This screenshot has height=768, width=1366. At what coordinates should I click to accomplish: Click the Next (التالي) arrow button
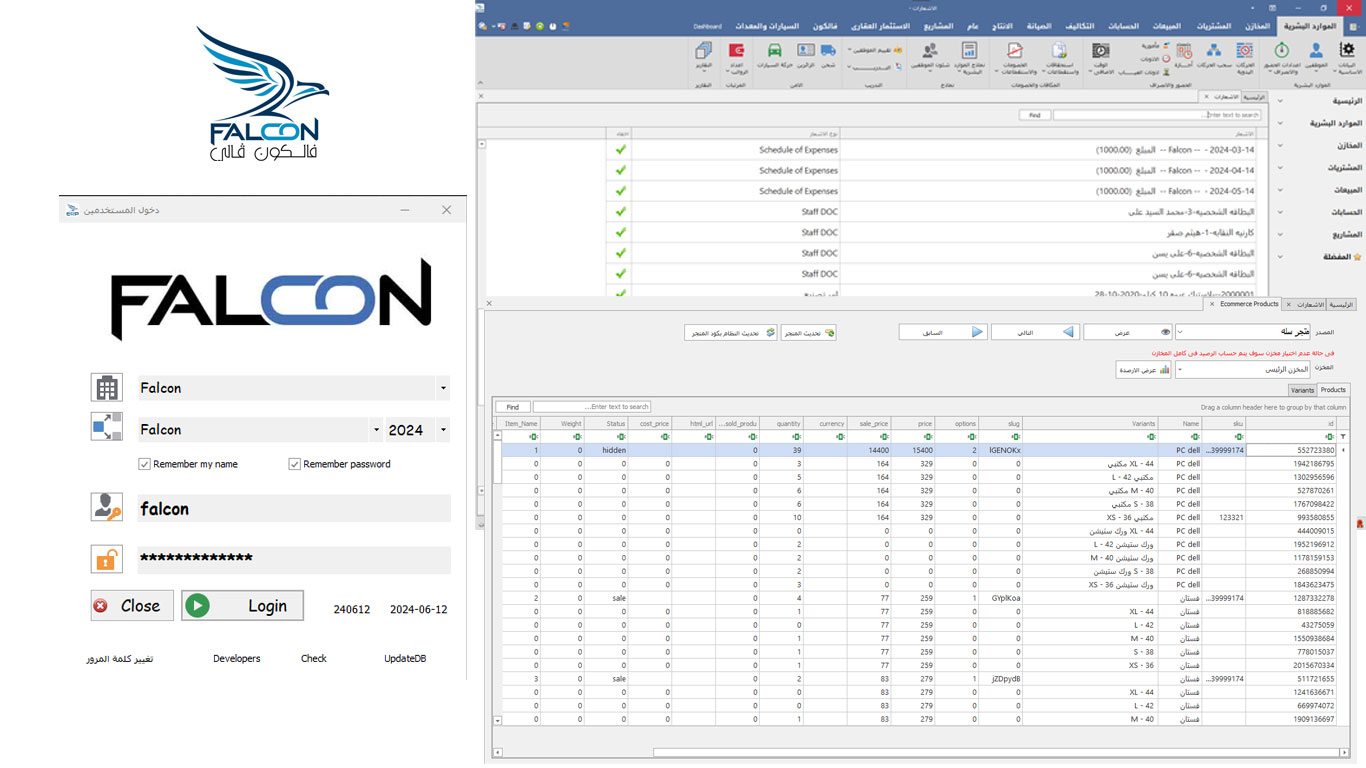click(1069, 332)
